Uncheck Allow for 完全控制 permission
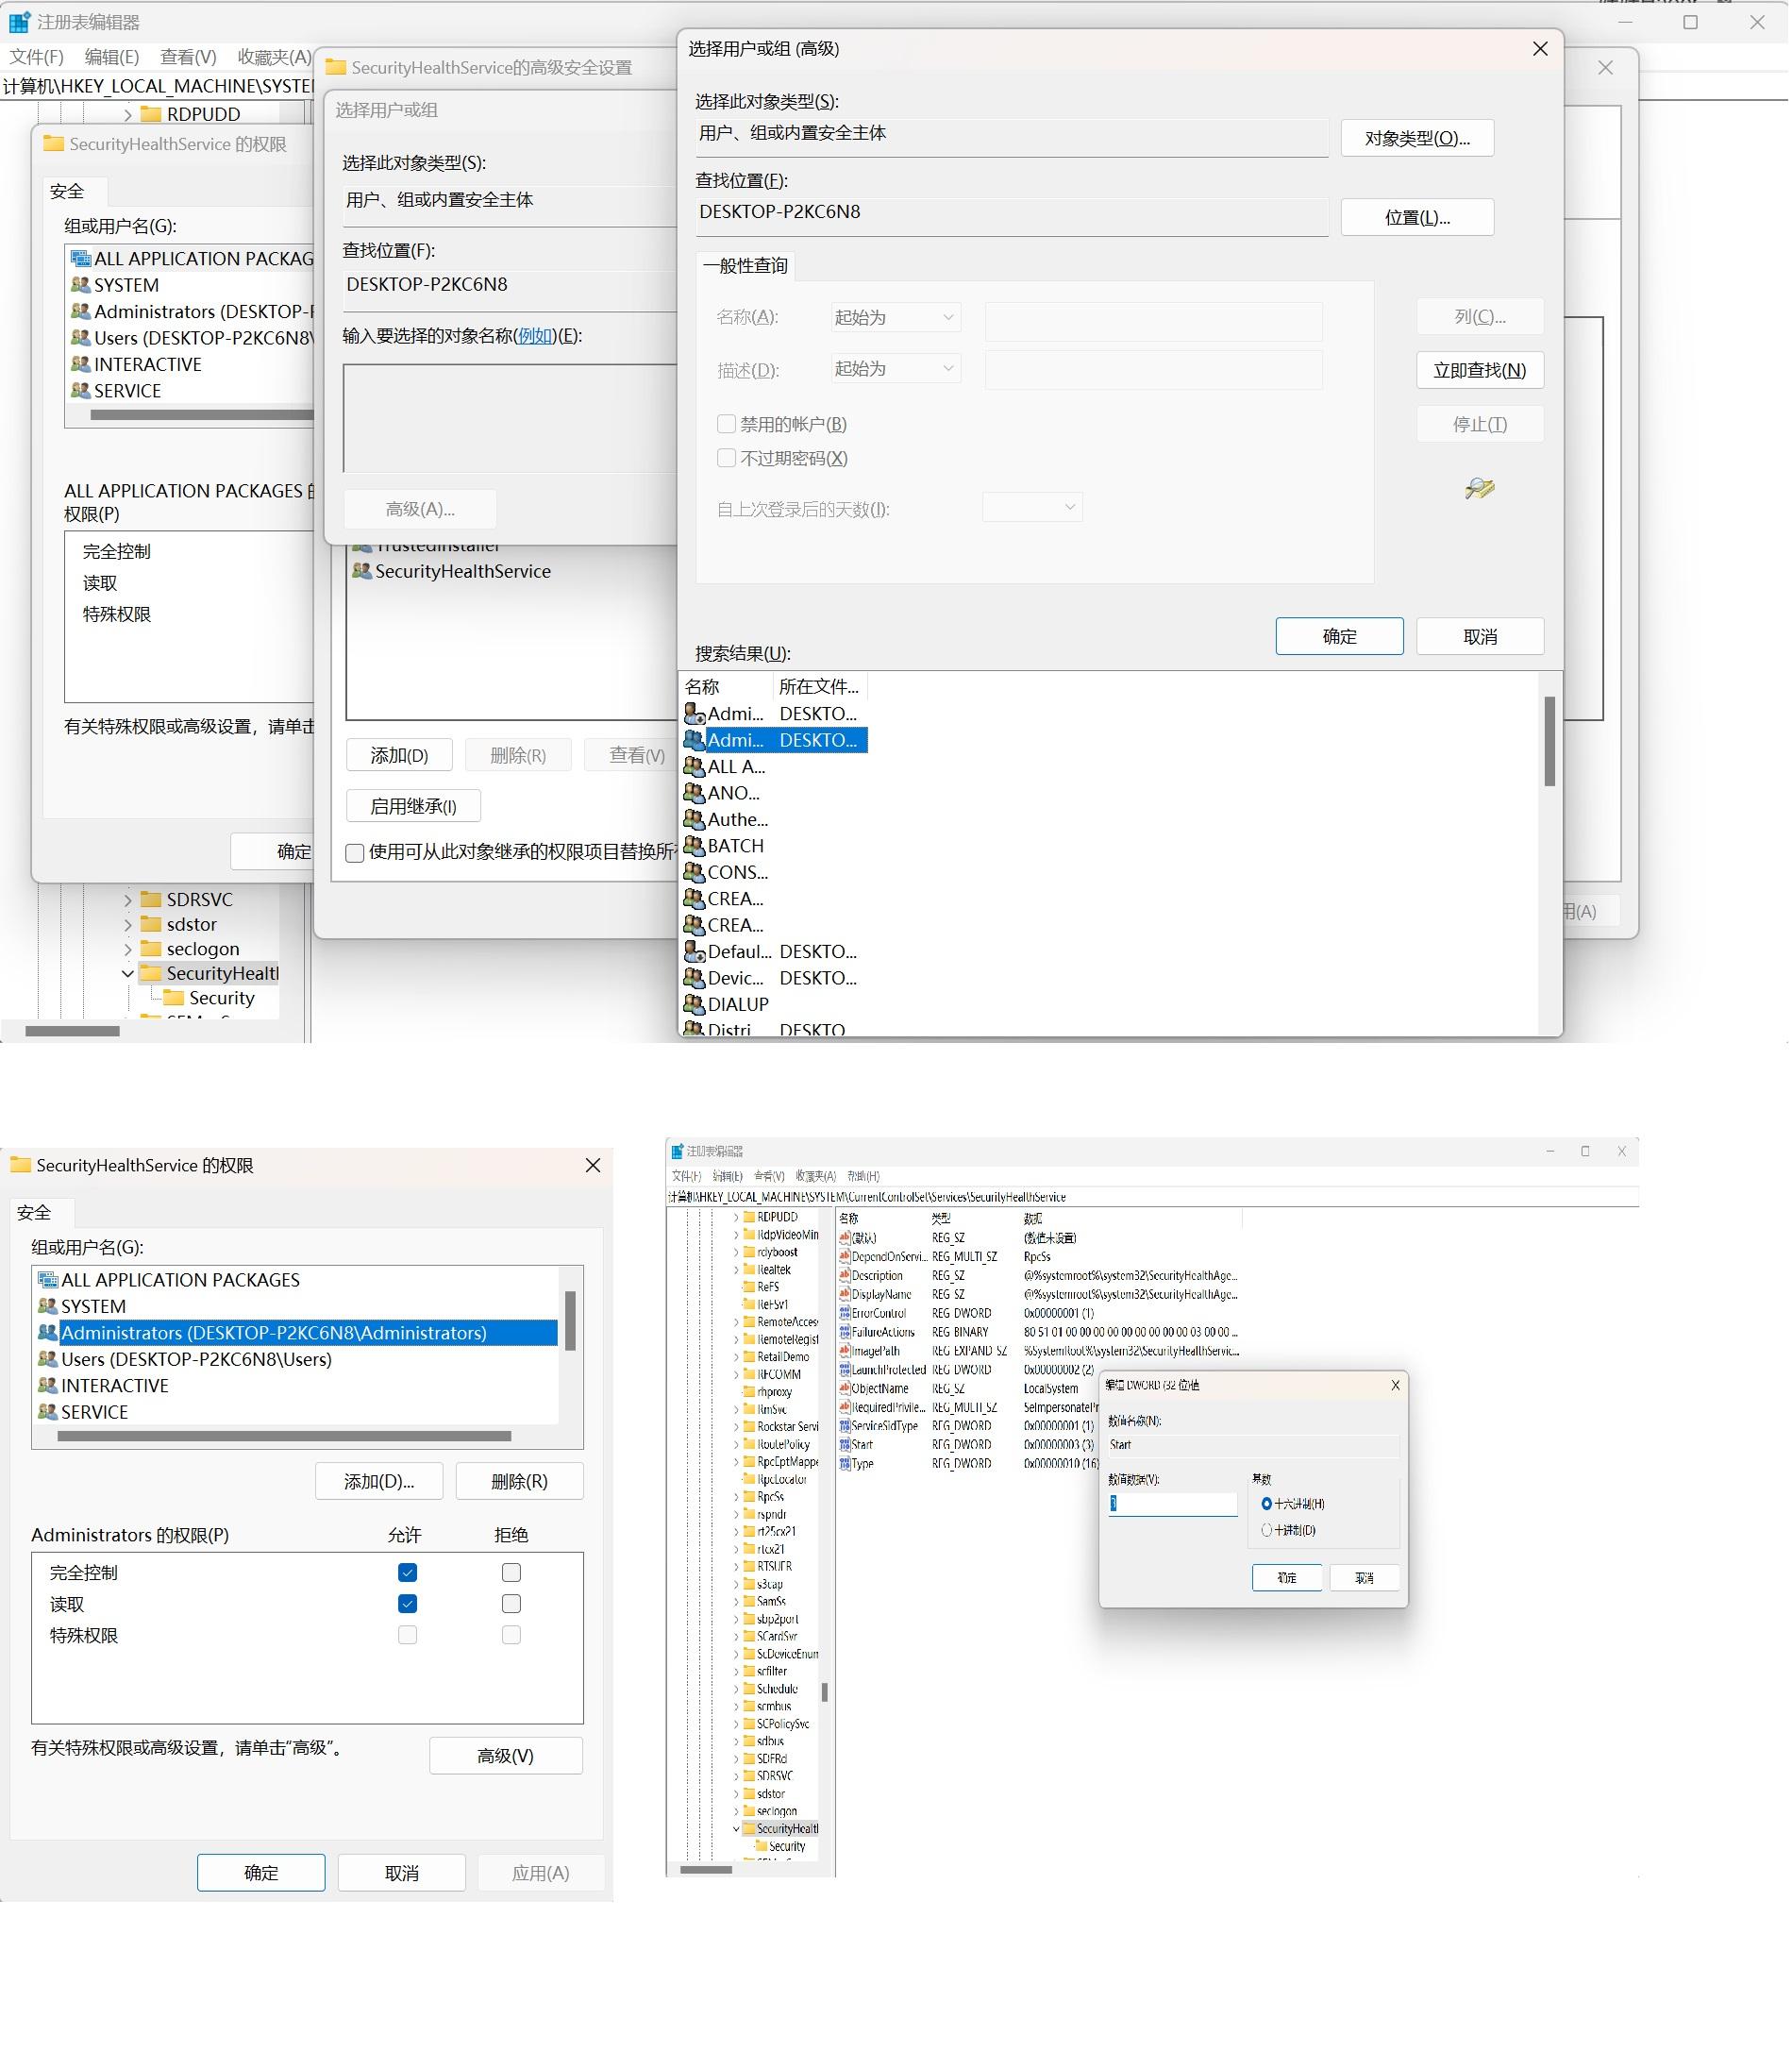The width and height of the screenshot is (1792, 2069). click(x=408, y=1574)
